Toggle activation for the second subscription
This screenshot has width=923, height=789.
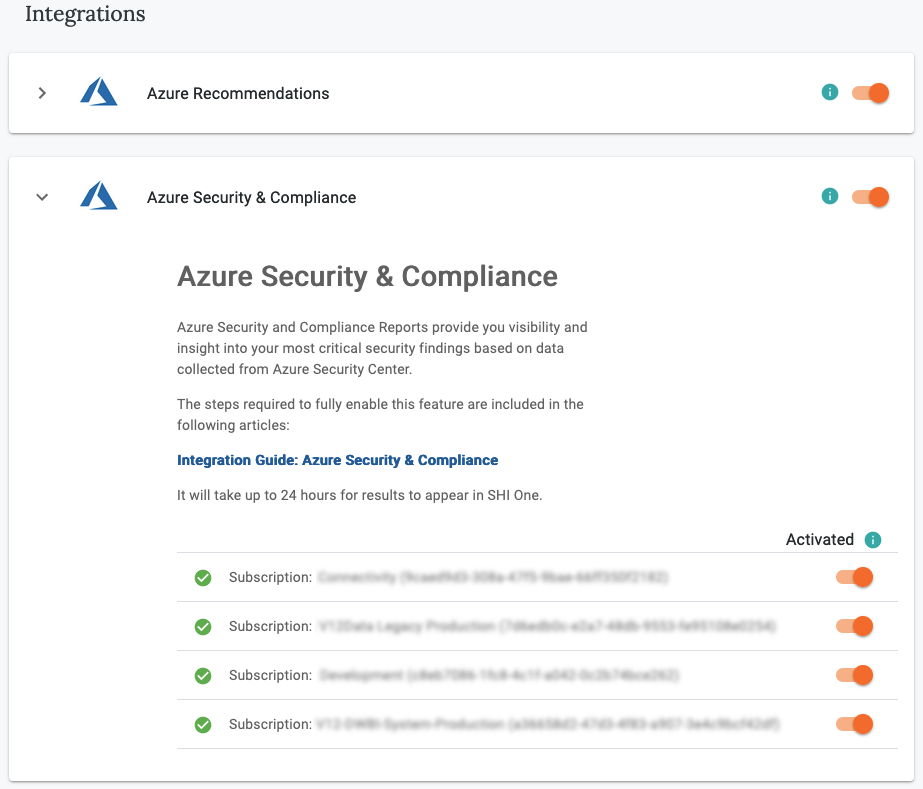click(853, 626)
